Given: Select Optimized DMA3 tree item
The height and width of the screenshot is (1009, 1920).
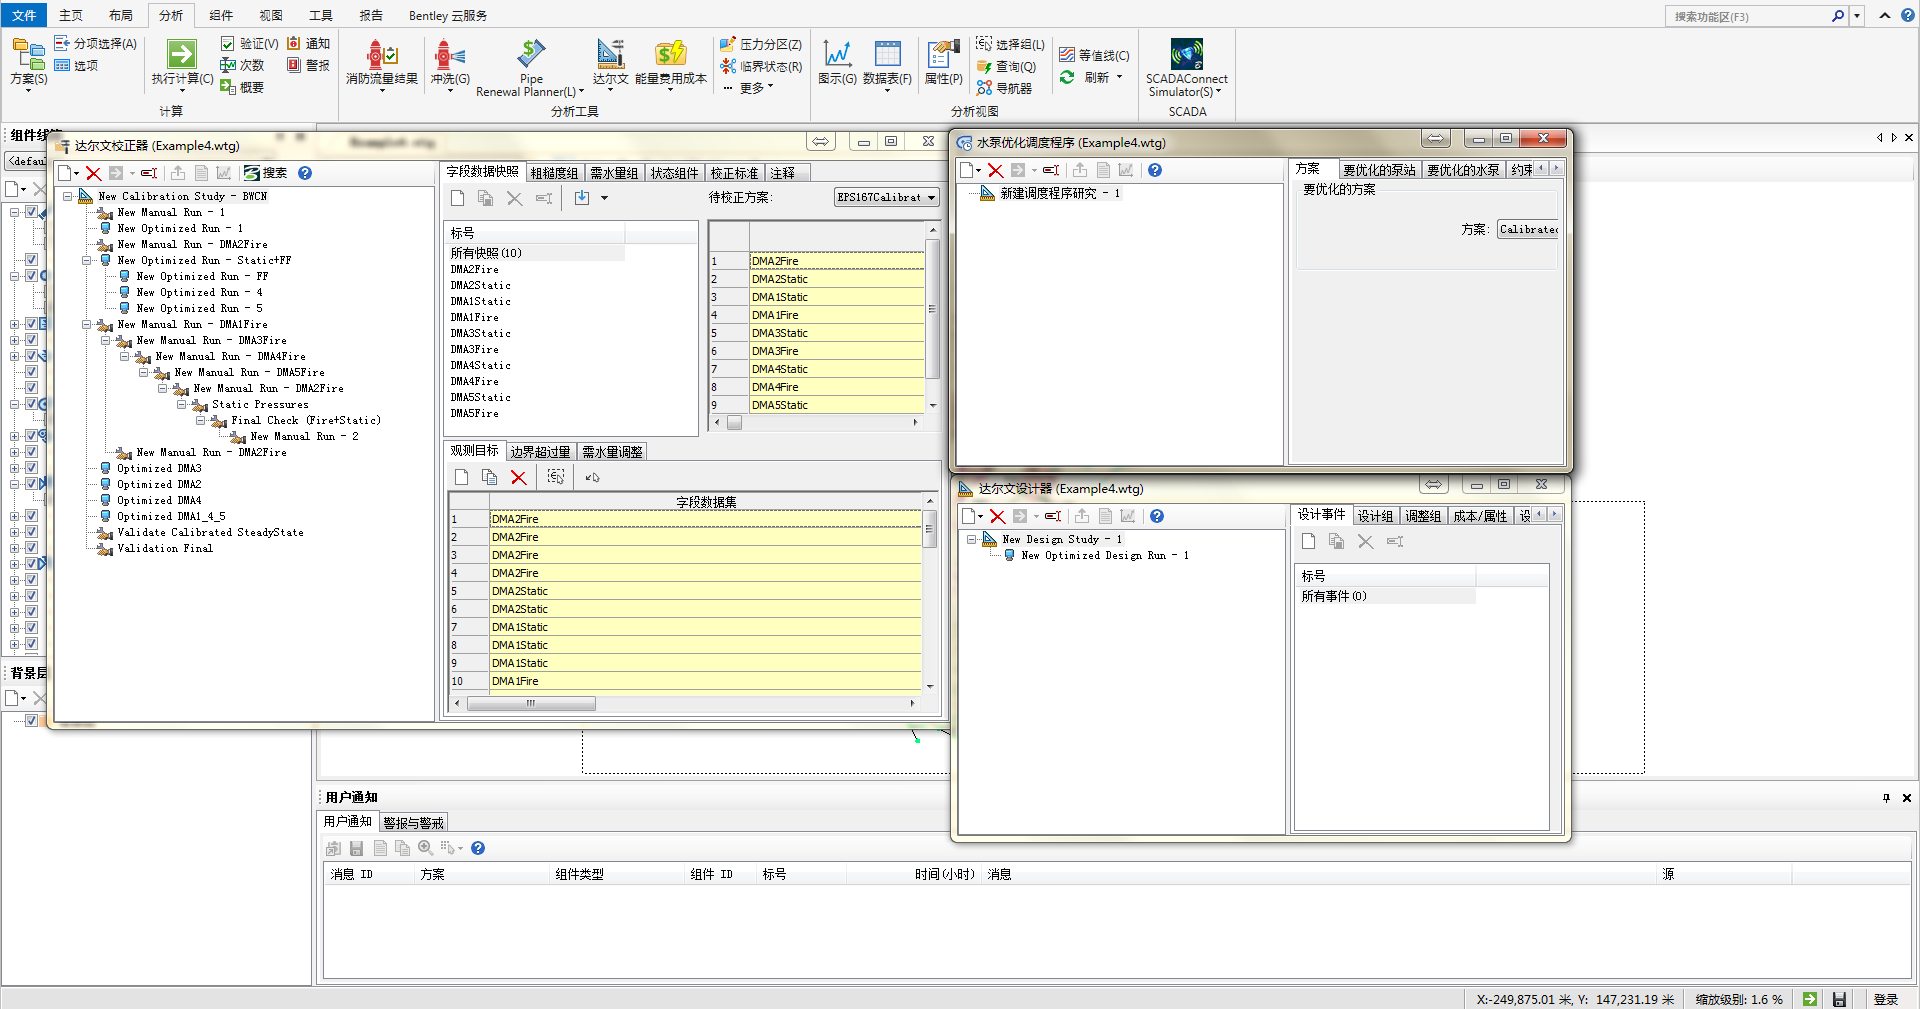Looking at the screenshot, I should click(159, 468).
